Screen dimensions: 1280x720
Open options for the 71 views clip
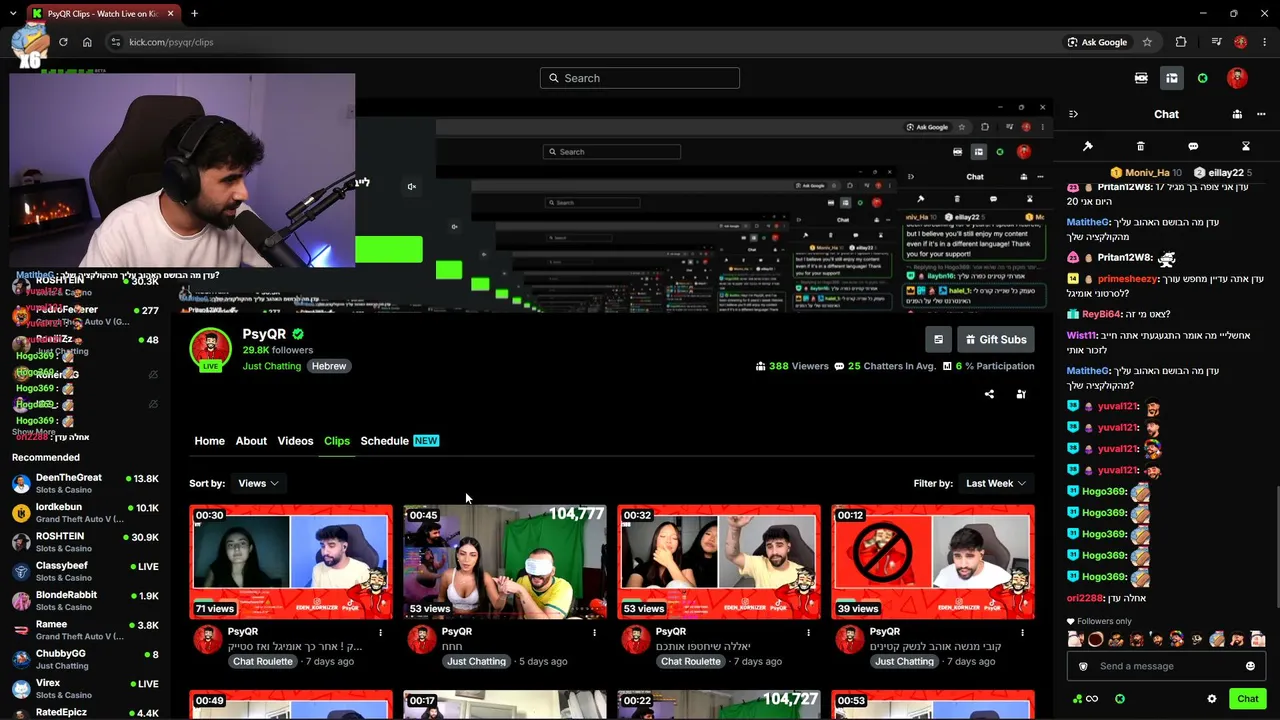[380, 632]
